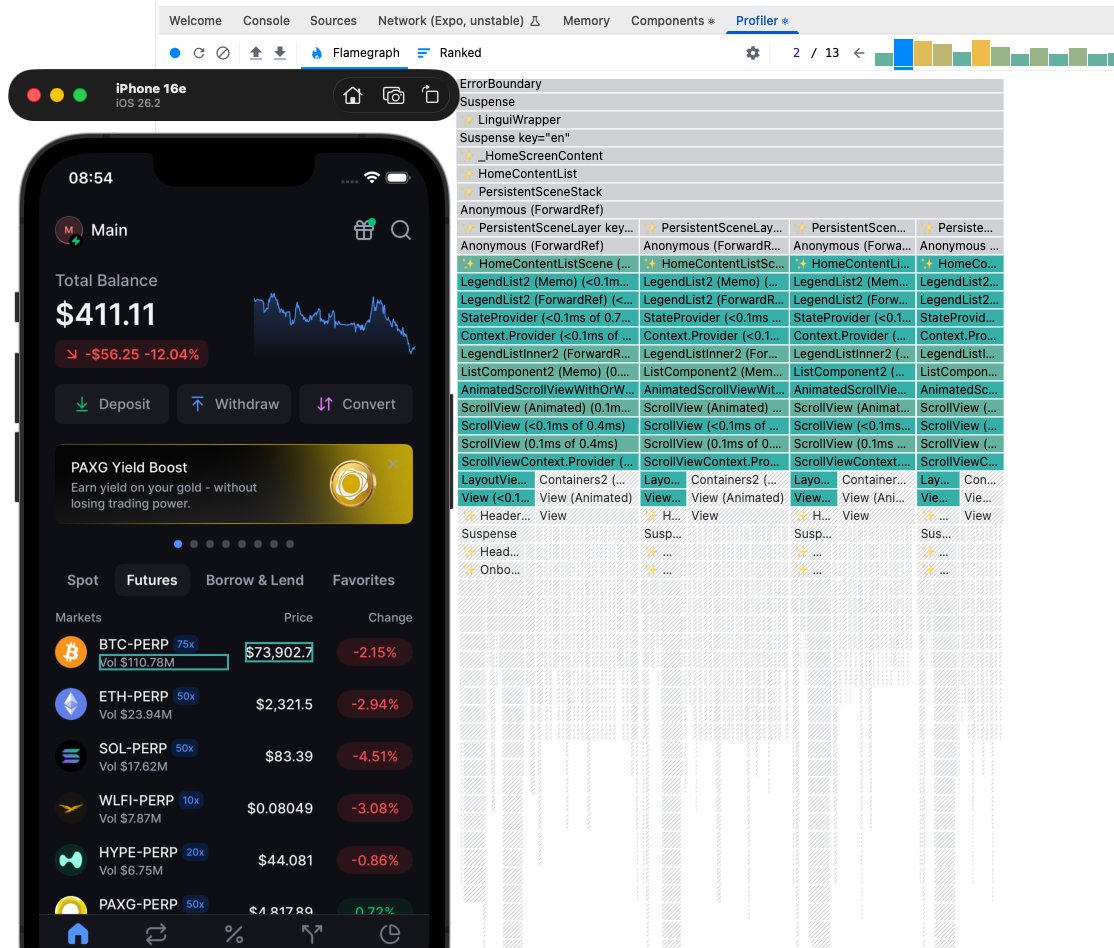Edit the commit number field
Viewport: 1114px width, 948px height.
796,53
